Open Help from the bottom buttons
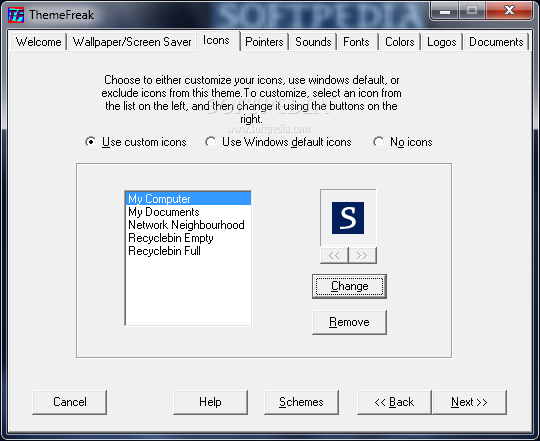Viewport: 540px width, 441px height. point(210,402)
